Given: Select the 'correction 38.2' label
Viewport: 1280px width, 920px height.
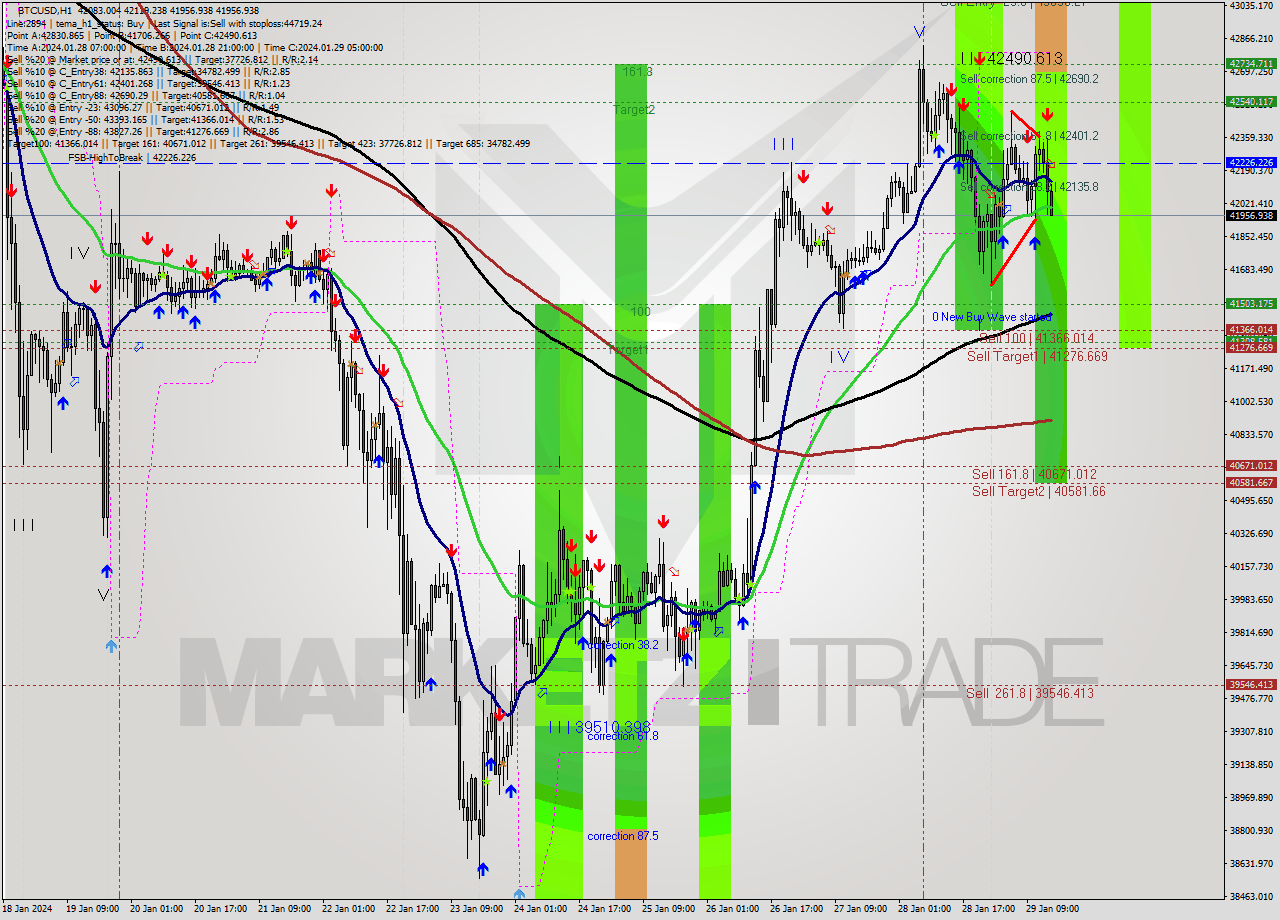Looking at the screenshot, I should pyautogui.click(x=623, y=645).
